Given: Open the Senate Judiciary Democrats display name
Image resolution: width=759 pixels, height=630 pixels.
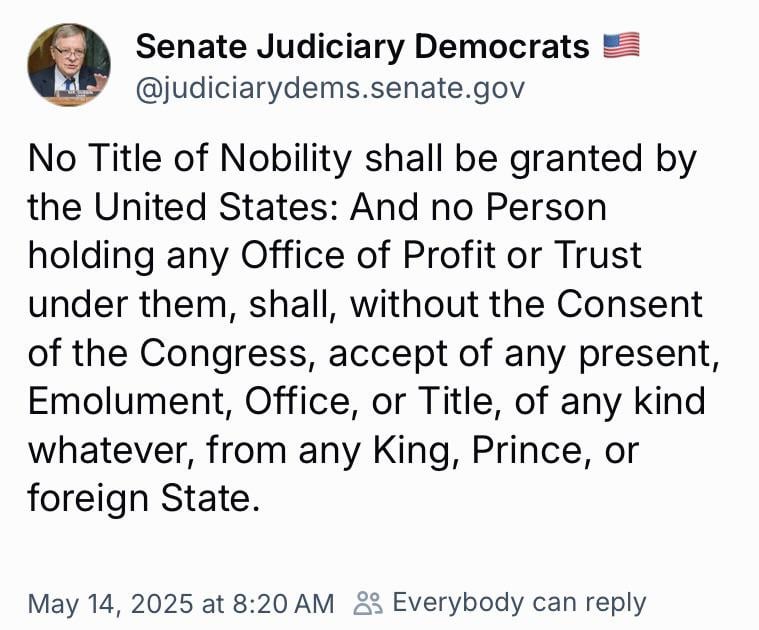Looking at the screenshot, I should tap(362, 46).
